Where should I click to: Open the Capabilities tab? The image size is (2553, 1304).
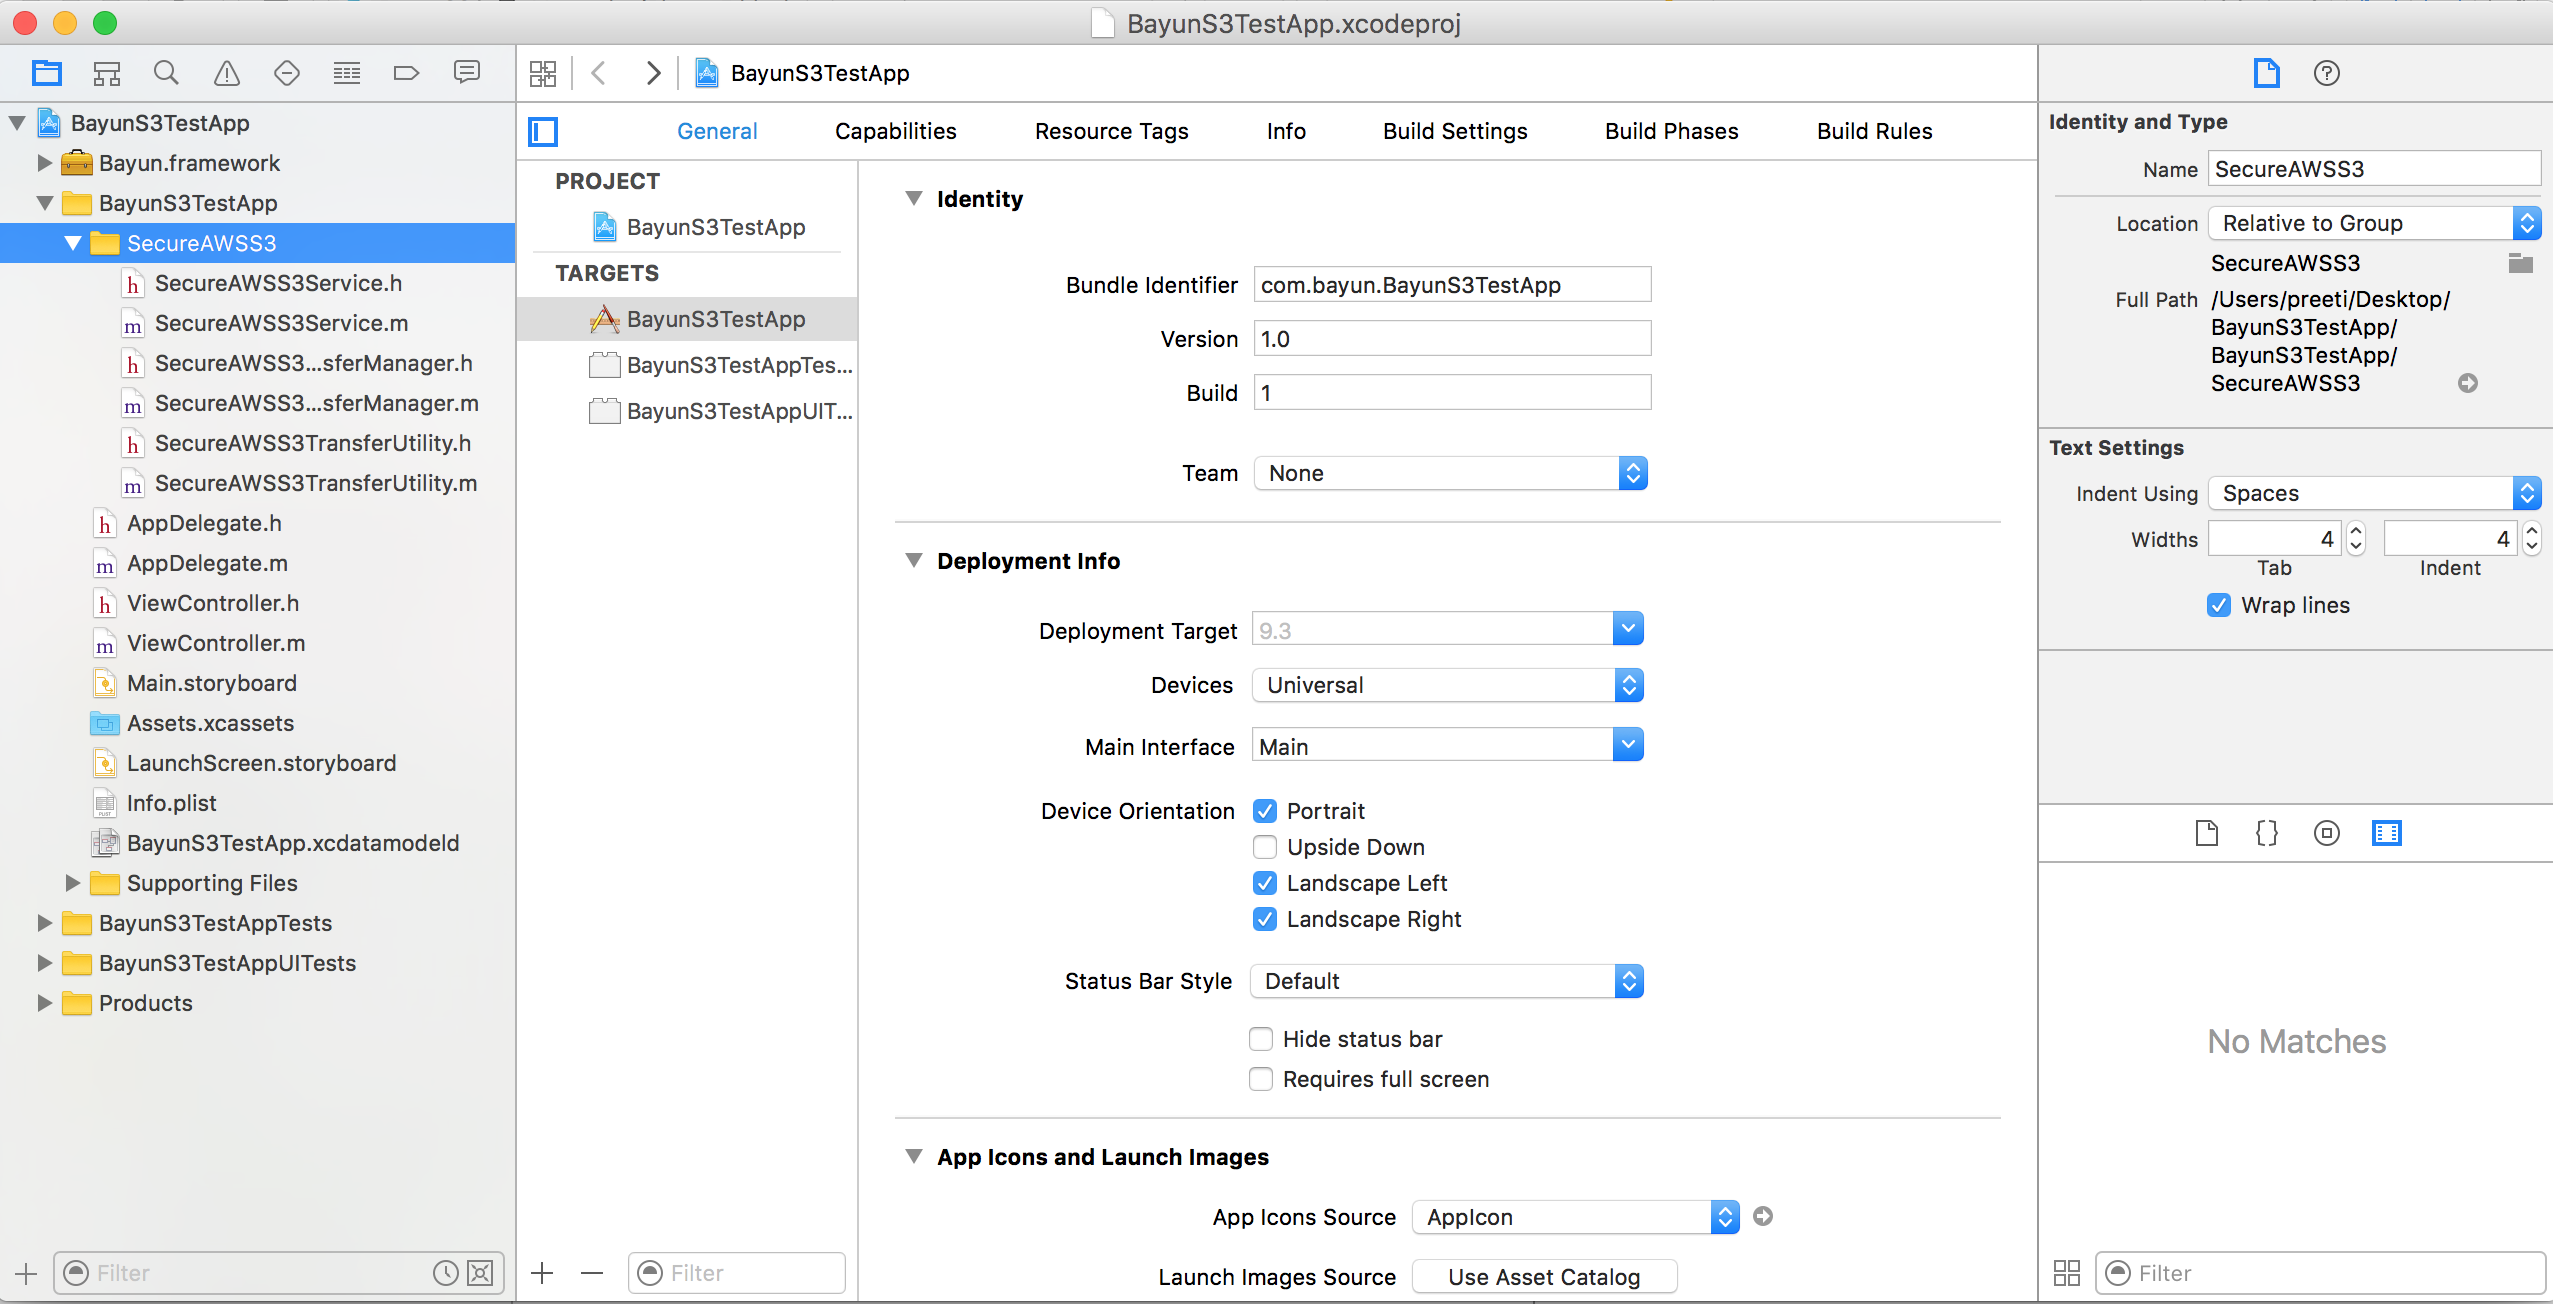[x=895, y=131]
